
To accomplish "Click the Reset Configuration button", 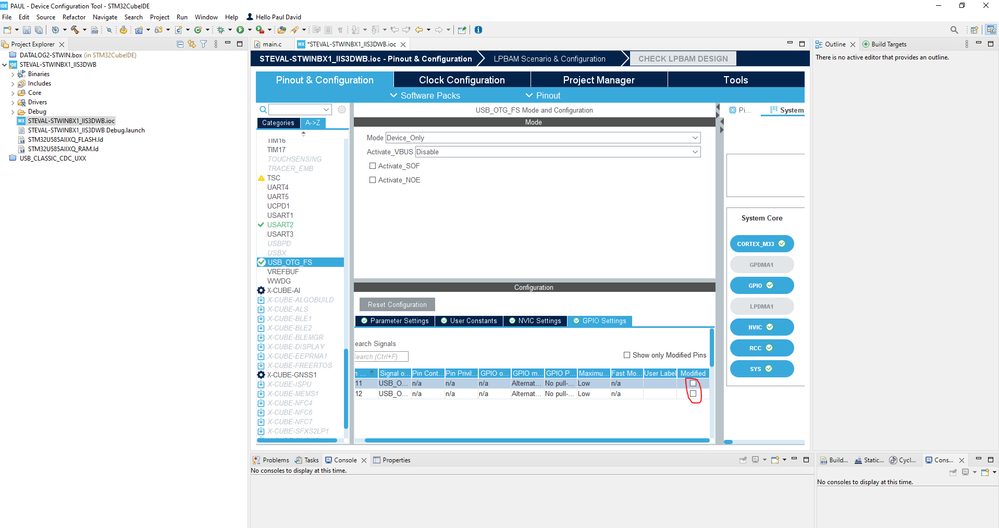I will click(x=397, y=304).
